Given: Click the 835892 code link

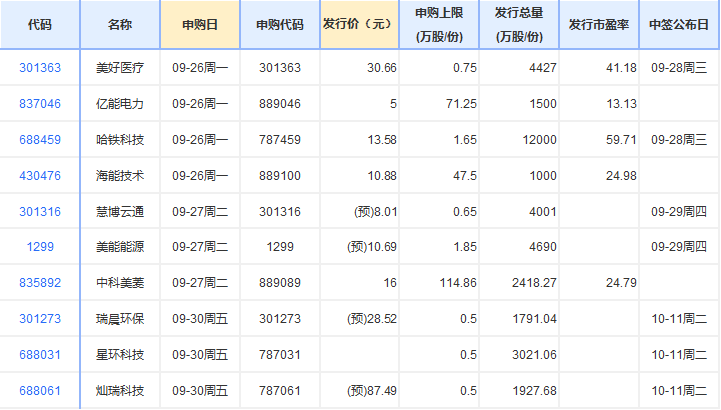Looking at the screenshot, I should coord(40,283).
